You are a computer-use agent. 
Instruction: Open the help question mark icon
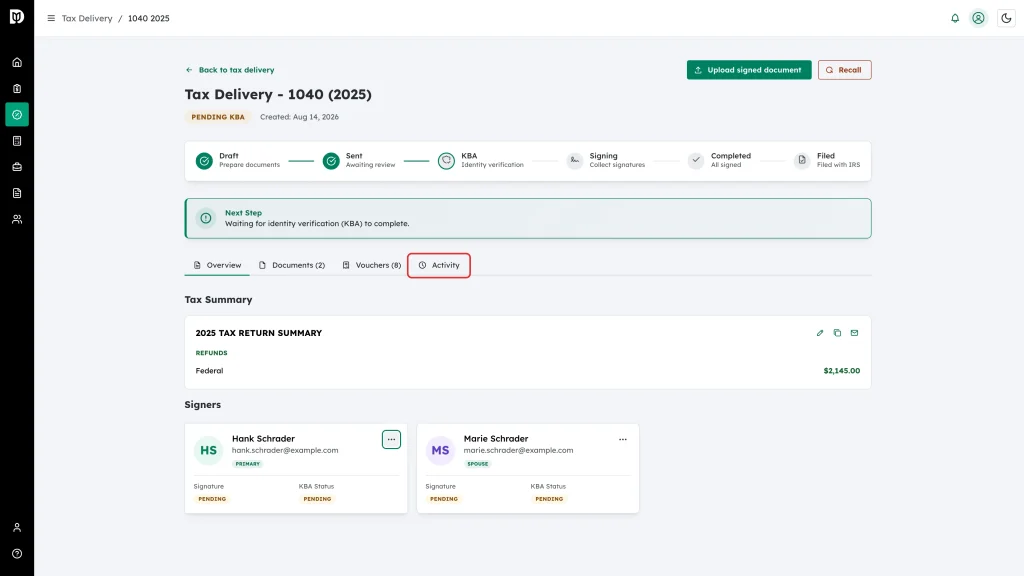(17, 554)
